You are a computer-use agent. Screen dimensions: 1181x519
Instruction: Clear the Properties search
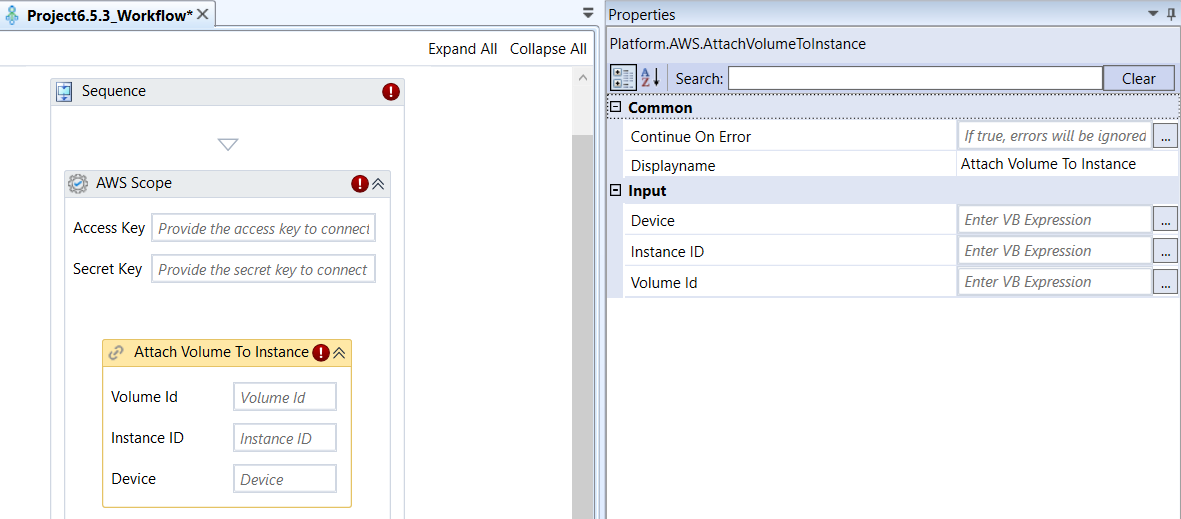(x=1139, y=78)
